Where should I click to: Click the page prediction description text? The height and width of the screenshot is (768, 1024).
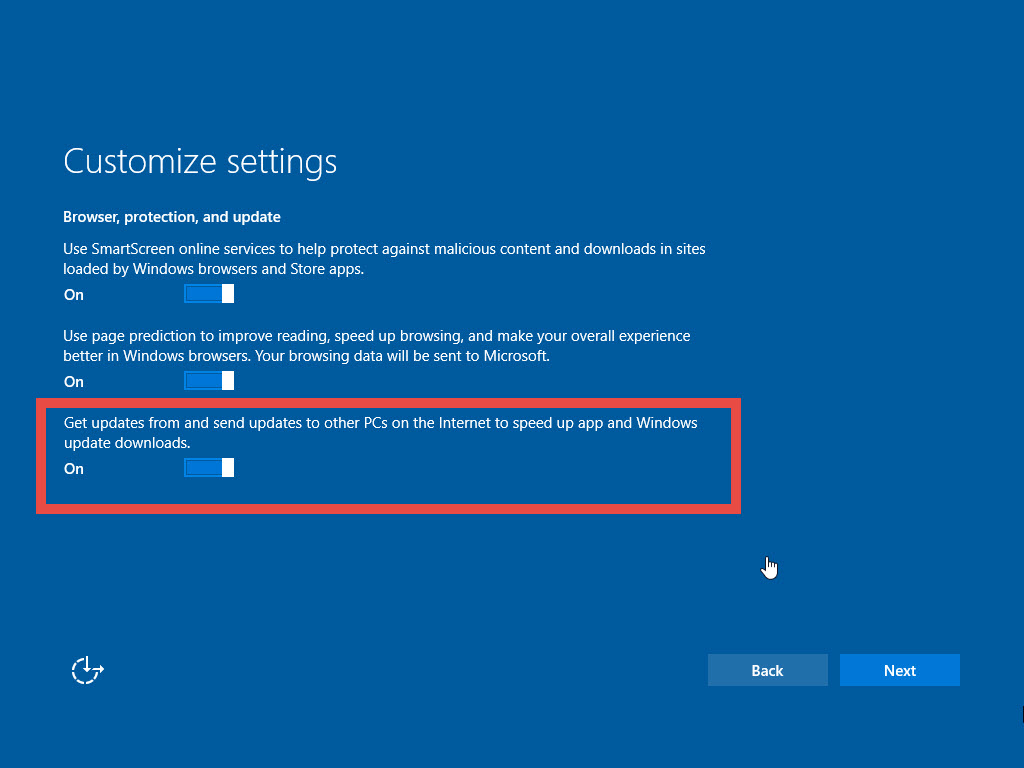coord(377,345)
